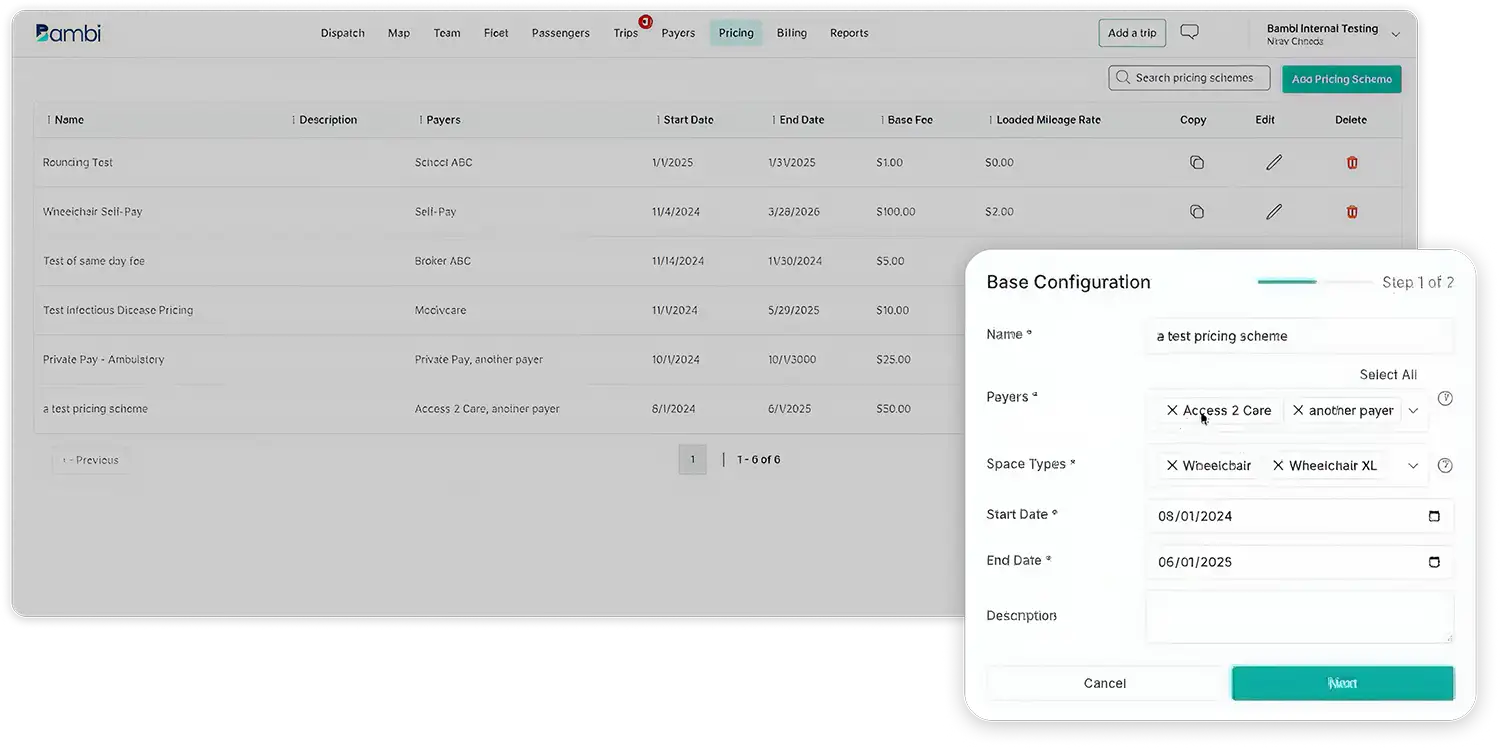The image size is (1500, 748).
Task: Select the 'Test Infectious Disease Pricing' row name
Action: click(118, 310)
